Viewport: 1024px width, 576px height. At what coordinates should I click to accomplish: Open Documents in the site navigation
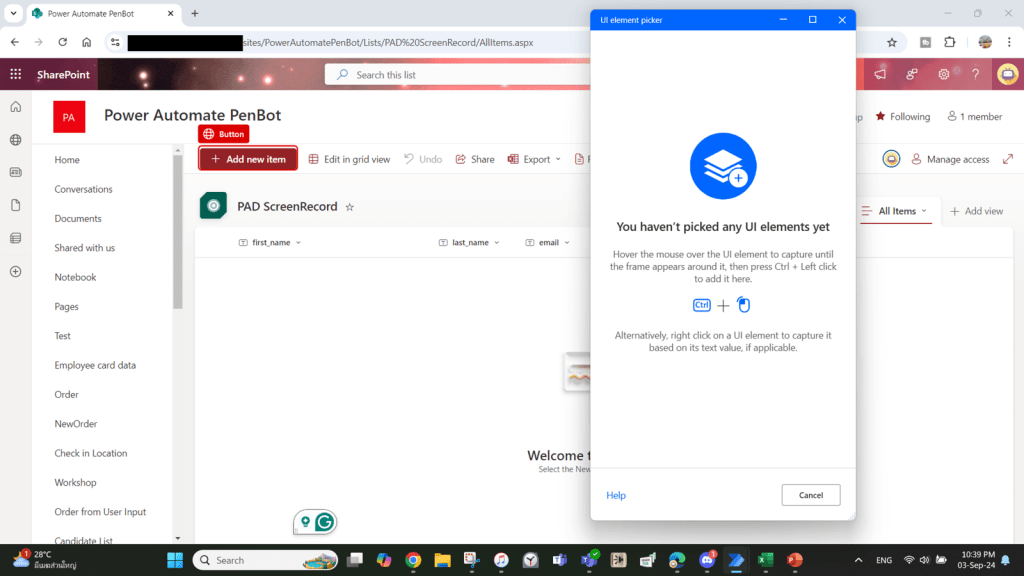point(78,218)
